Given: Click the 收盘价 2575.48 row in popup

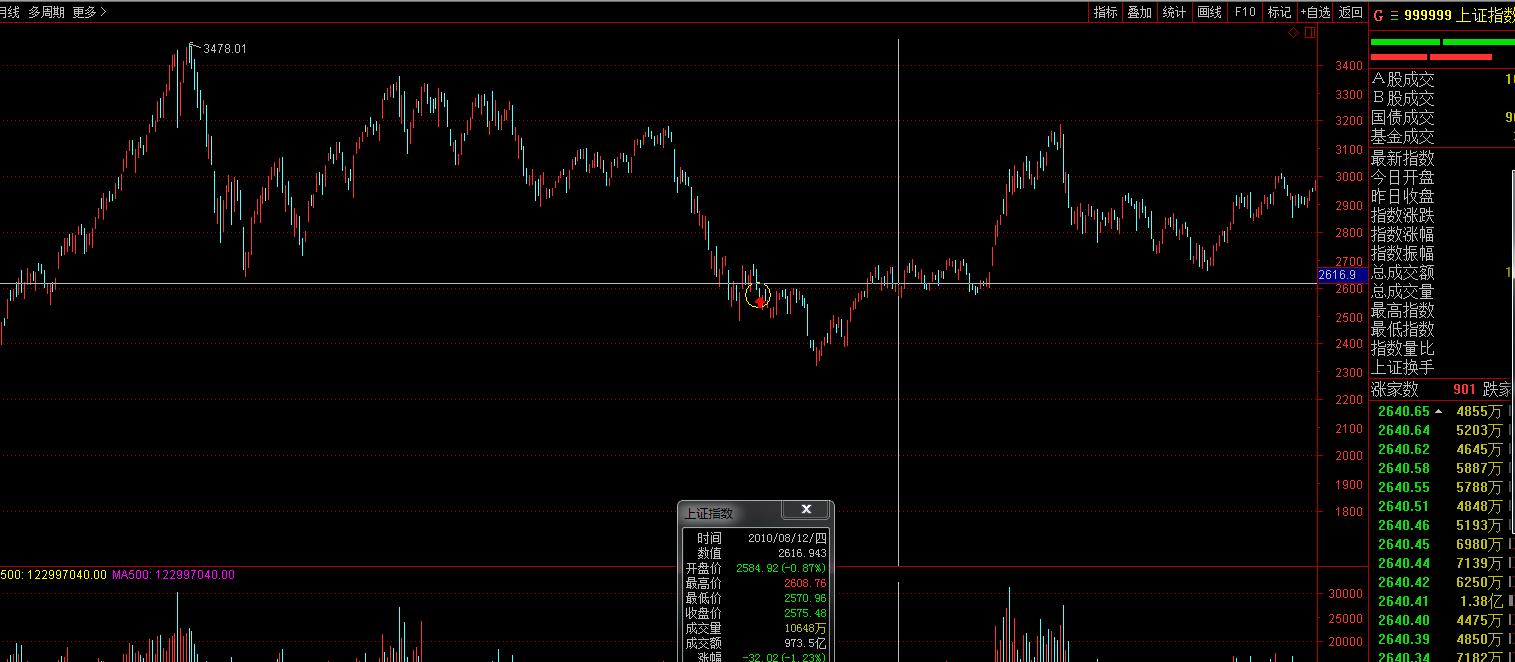Looking at the screenshot, I should pos(756,613).
